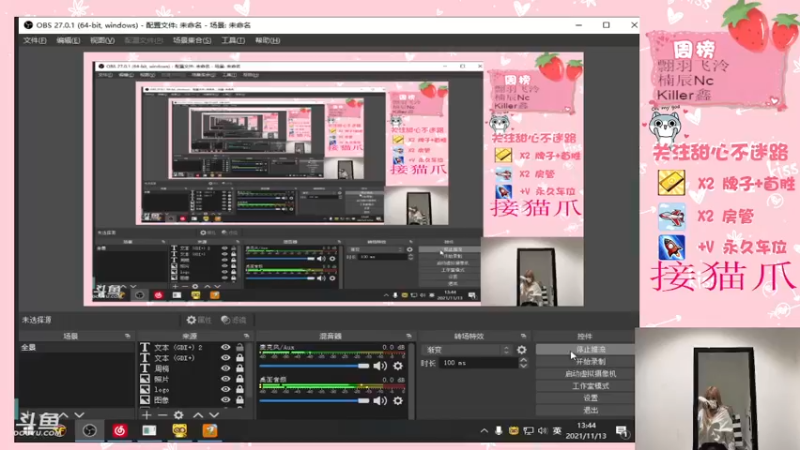The image size is (800, 450).
Task: Move scene down in scenes toolbar
Action: pyautogui.click(x=79, y=415)
